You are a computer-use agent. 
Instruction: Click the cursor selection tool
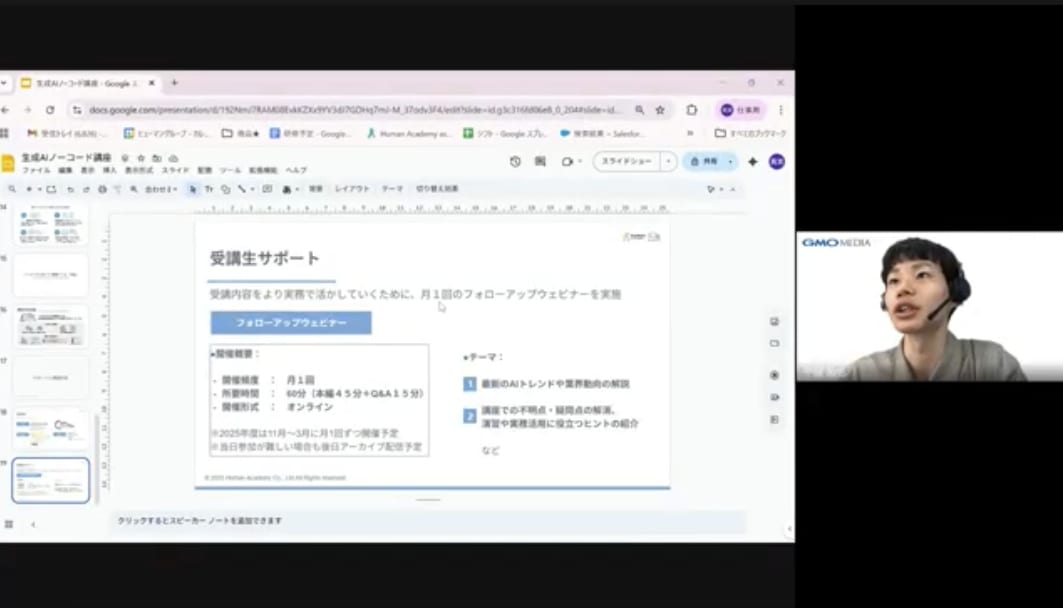point(192,189)
